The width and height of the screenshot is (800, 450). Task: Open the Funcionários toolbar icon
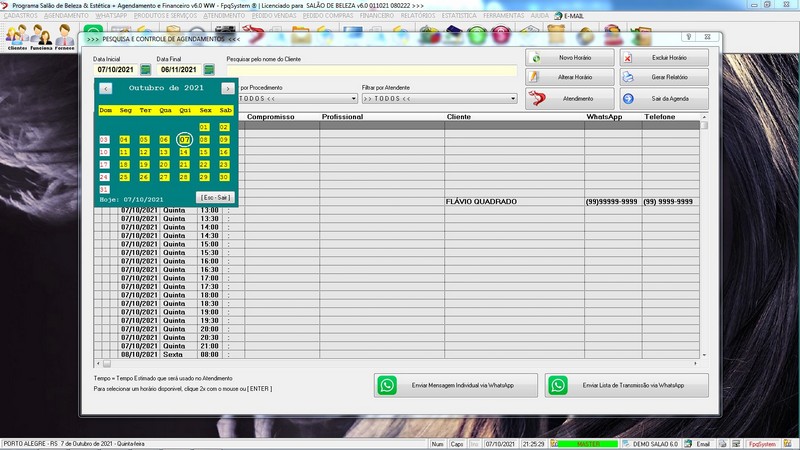(41, 37)
